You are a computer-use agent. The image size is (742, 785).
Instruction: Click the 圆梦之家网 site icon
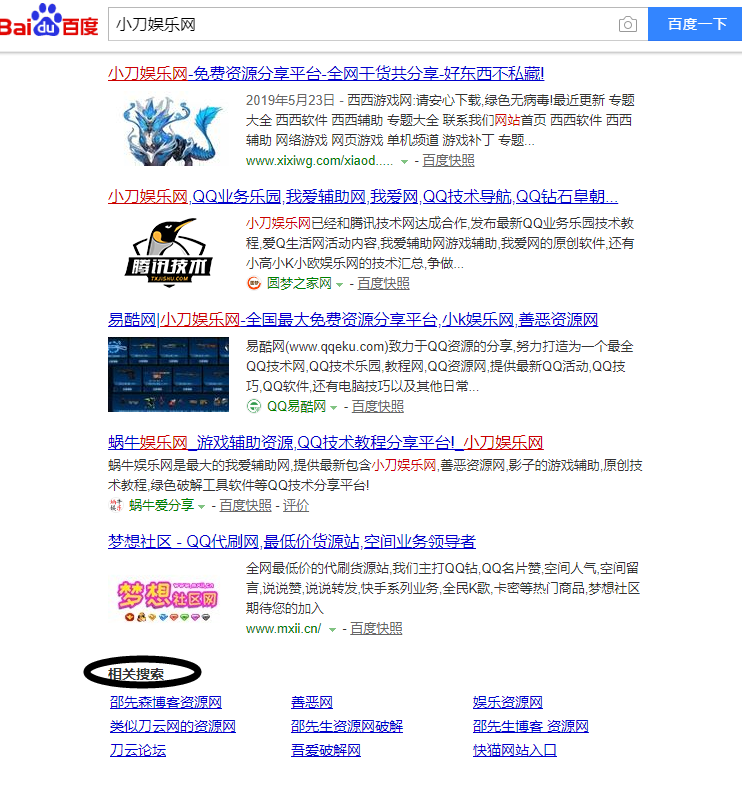pyautogui.click(x=254, y=283)
